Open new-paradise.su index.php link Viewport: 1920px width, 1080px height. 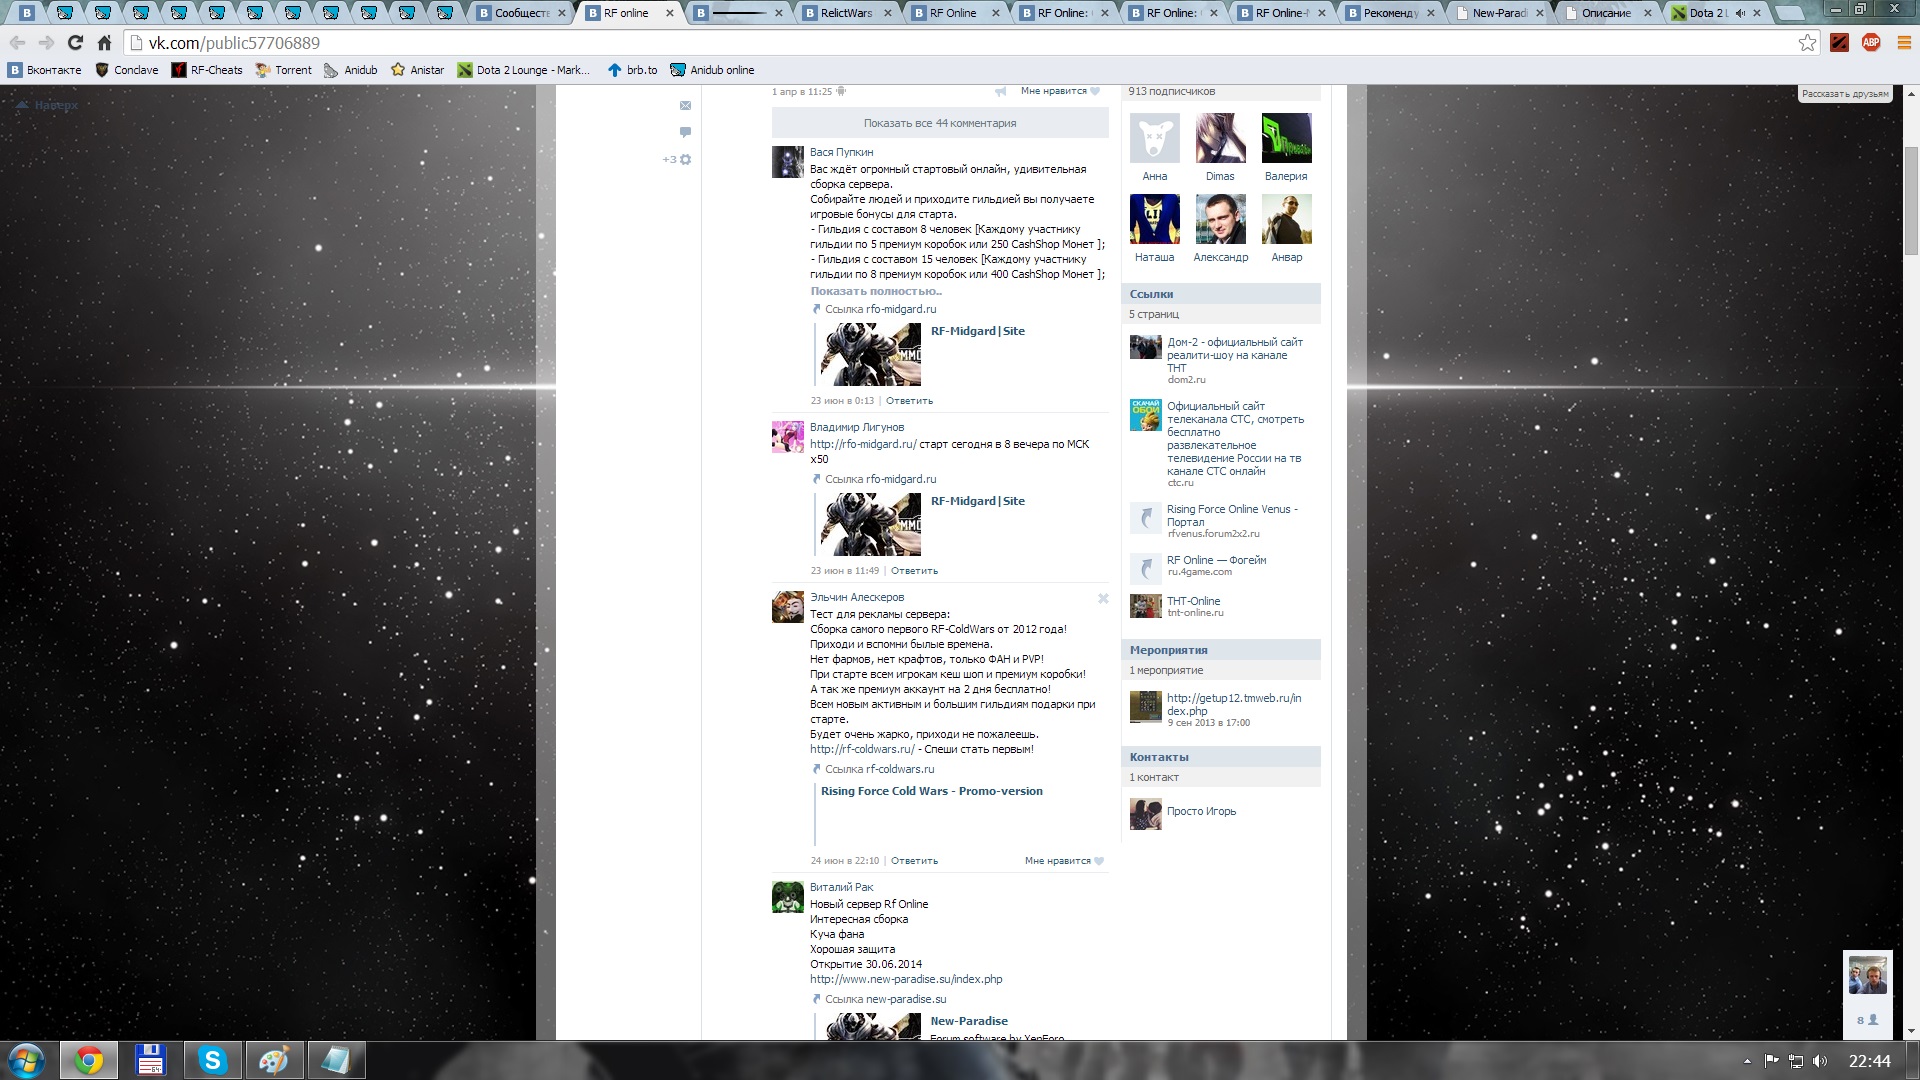click(x=906, y=979)
